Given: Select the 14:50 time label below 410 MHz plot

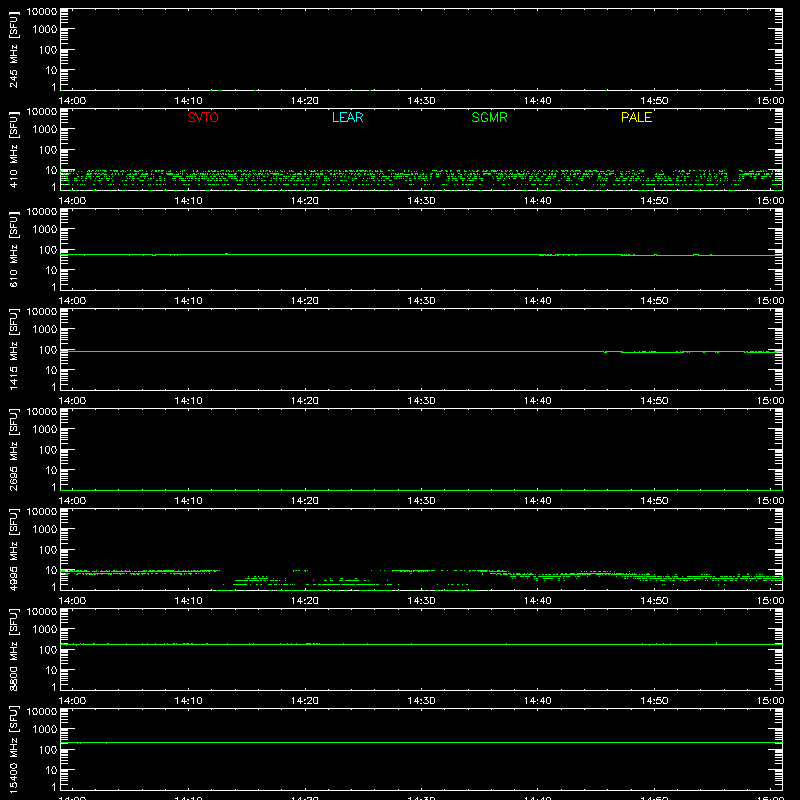Looking at the screenshot, I should coord(654,201).
